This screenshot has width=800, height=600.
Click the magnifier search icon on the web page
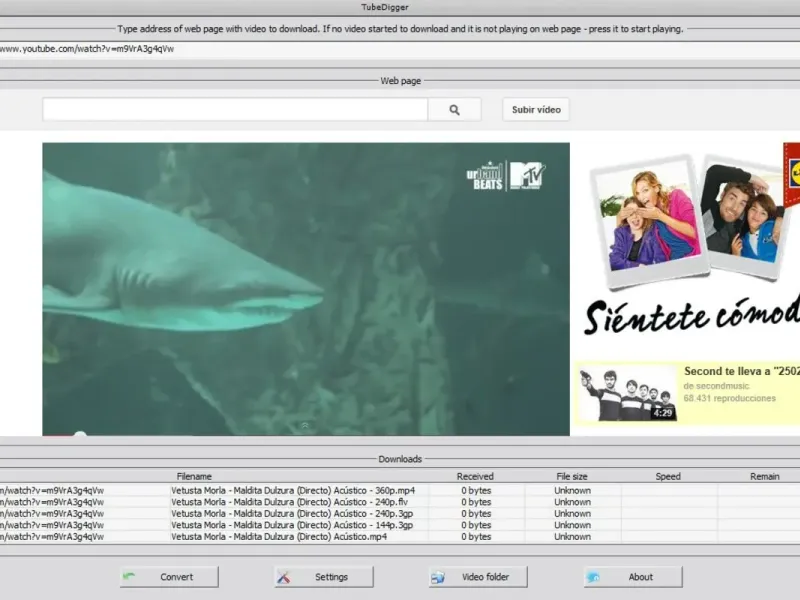[454, 110]
